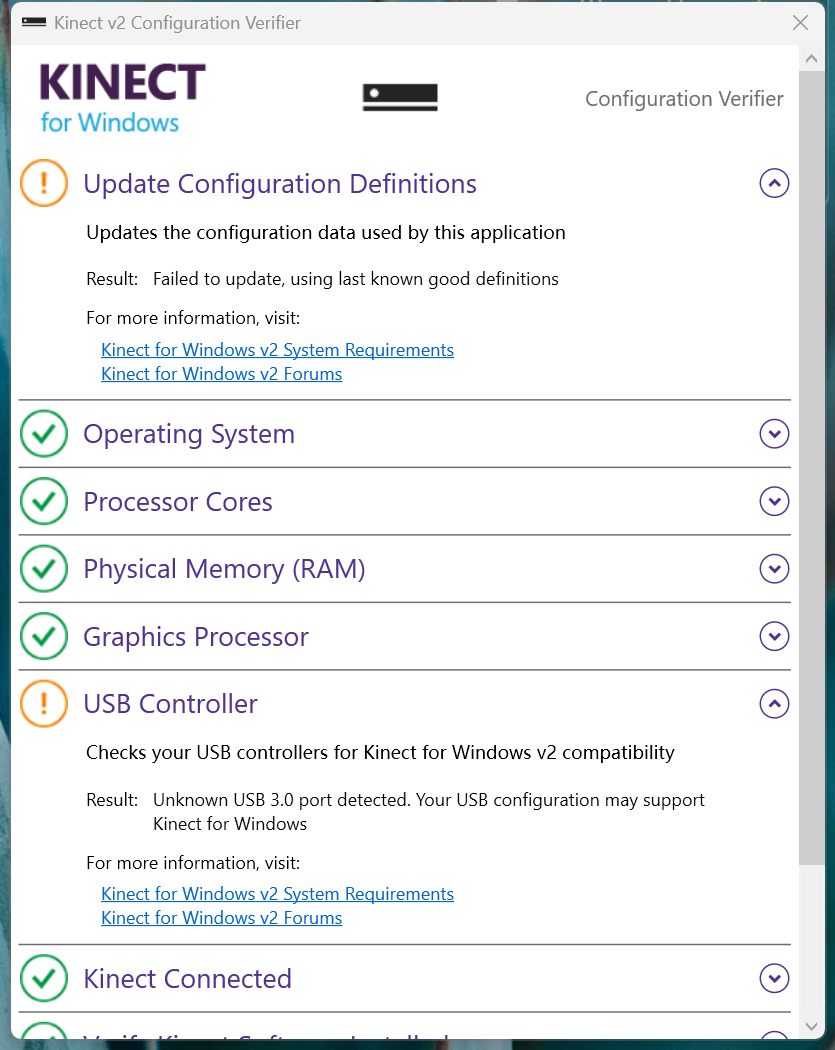Click the Kinect sensor icon in header
This screenshot has width=835, height=1050.
point(400,98)
